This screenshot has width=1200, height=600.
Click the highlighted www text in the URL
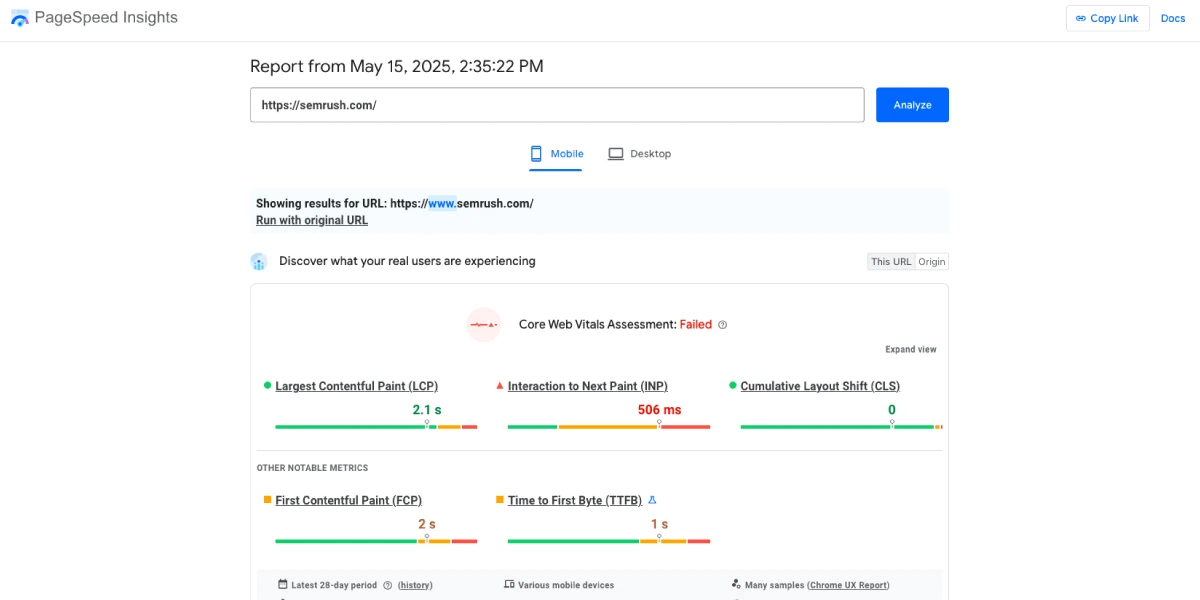[x=442, y=203]
